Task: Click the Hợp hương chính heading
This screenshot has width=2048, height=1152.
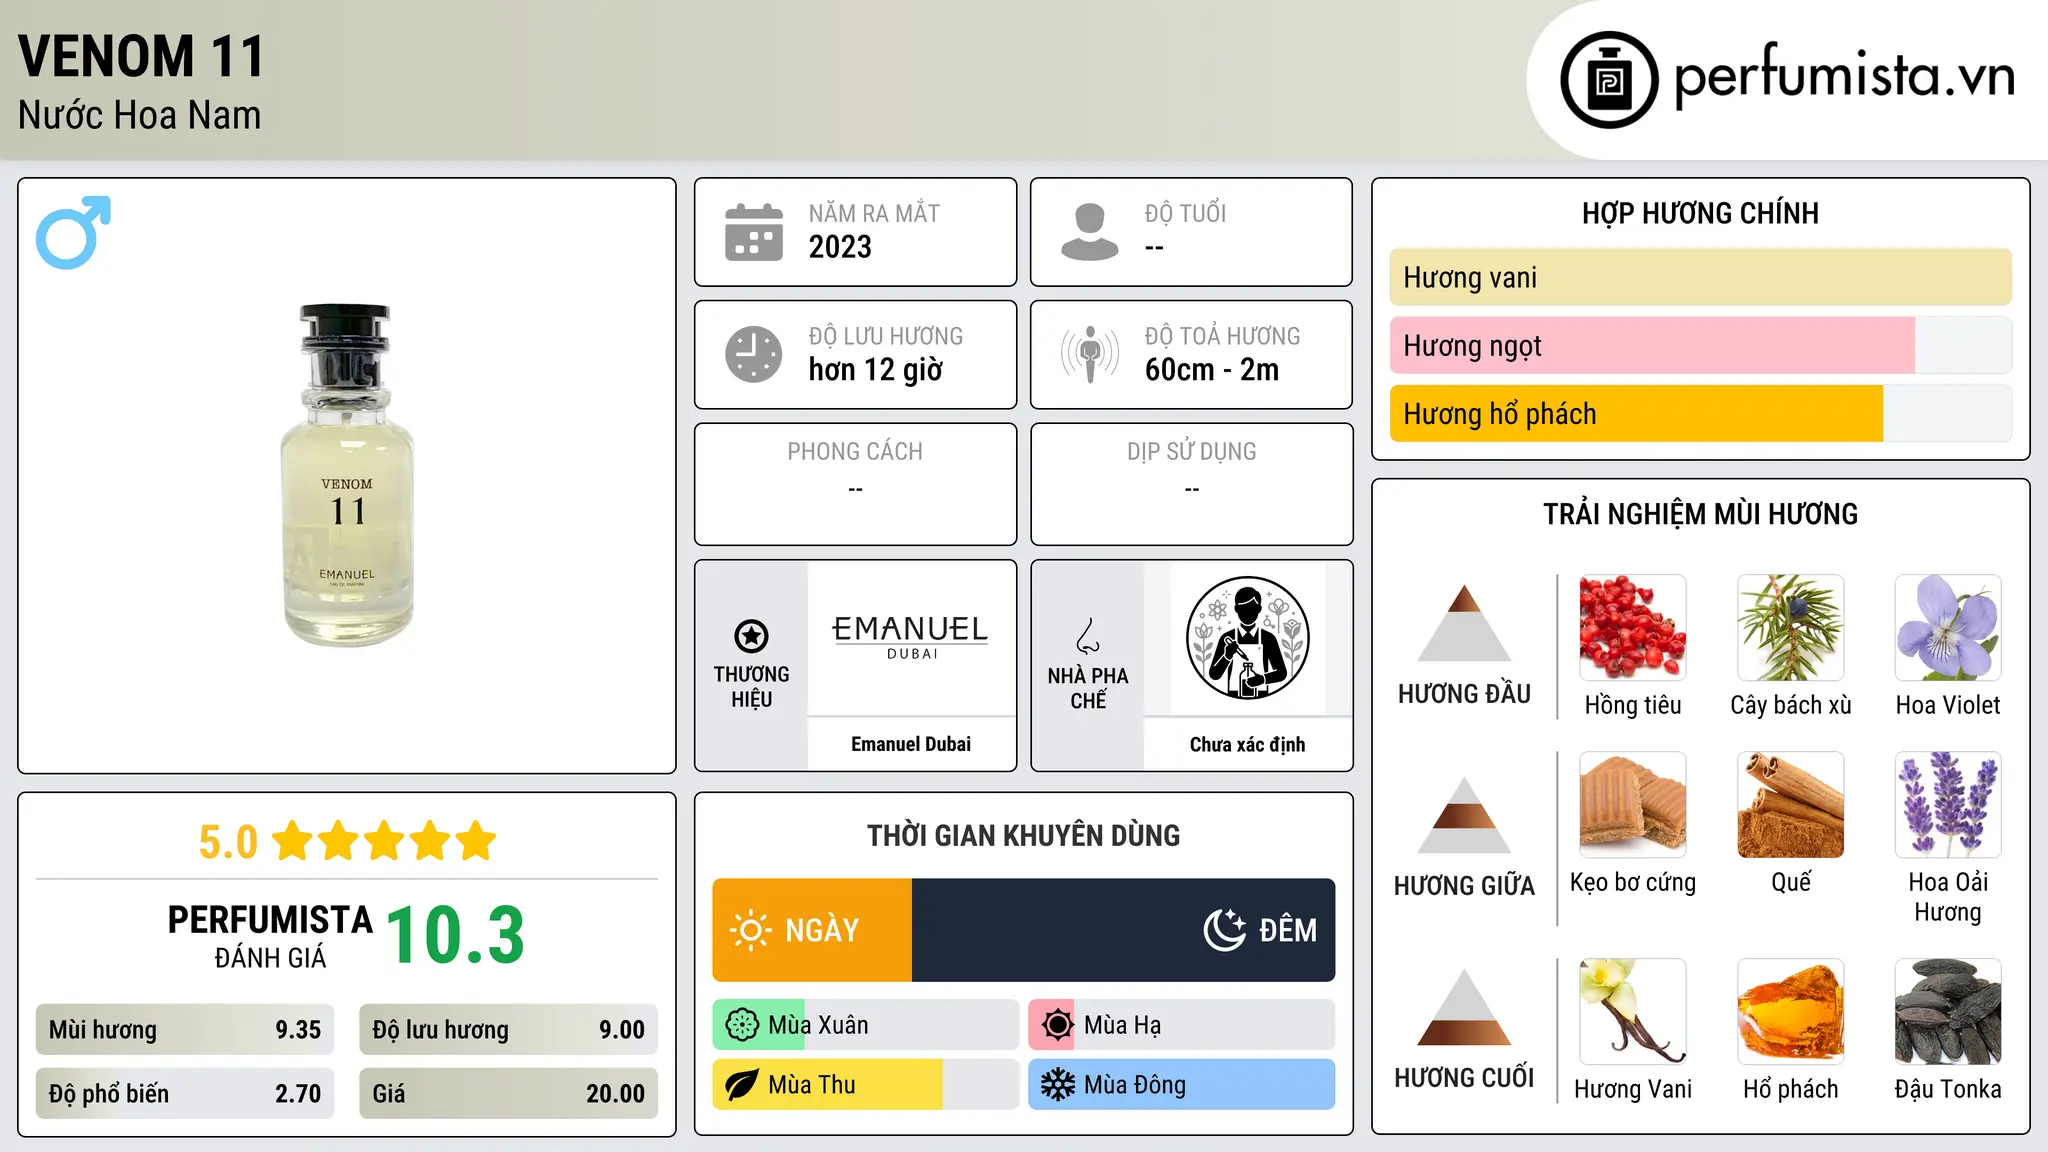Action: pyautogui.click(x=1700, y=213)
